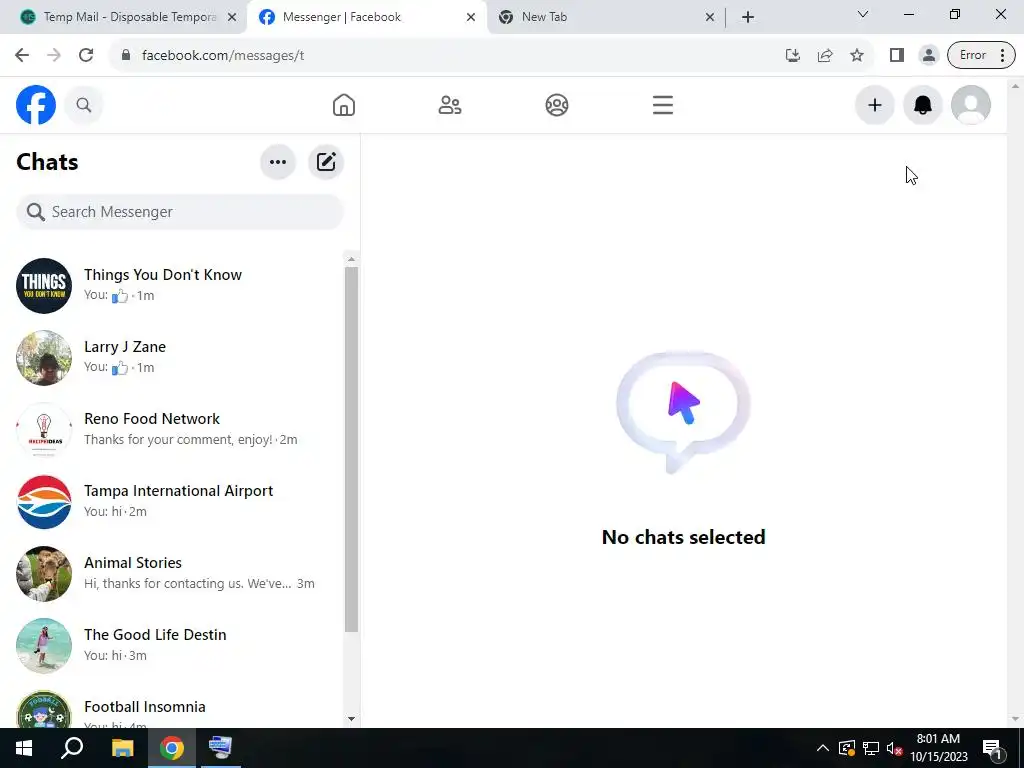Open Things You Don't Know chat

176,285
